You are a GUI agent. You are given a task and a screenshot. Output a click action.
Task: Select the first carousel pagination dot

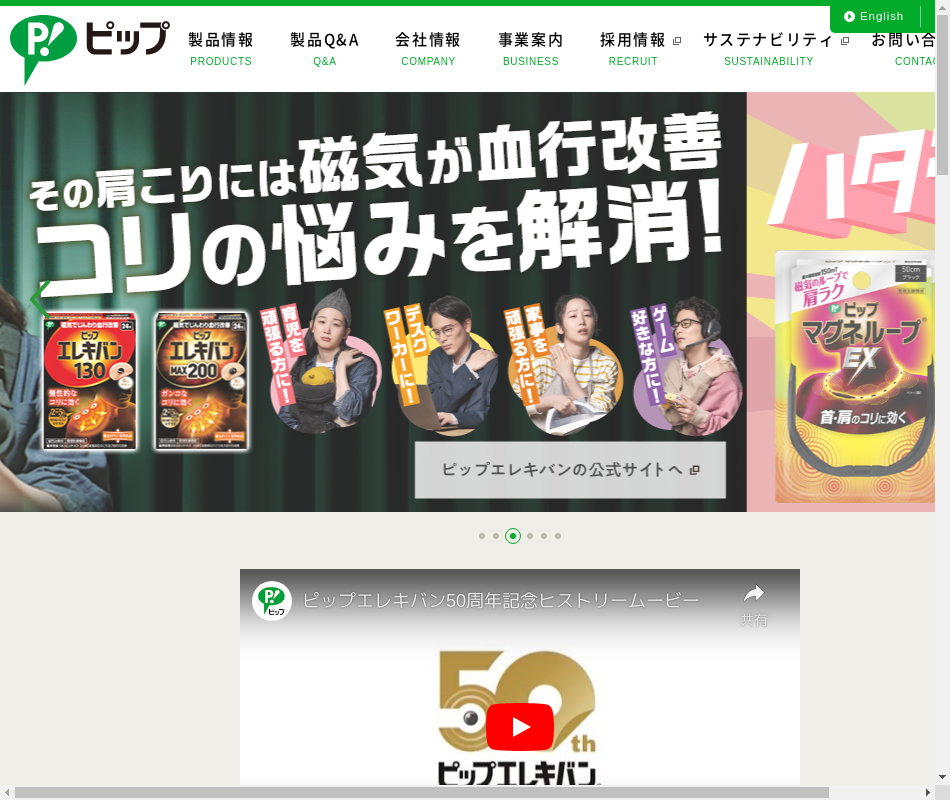pyautogui.click(x=482, y=536)
